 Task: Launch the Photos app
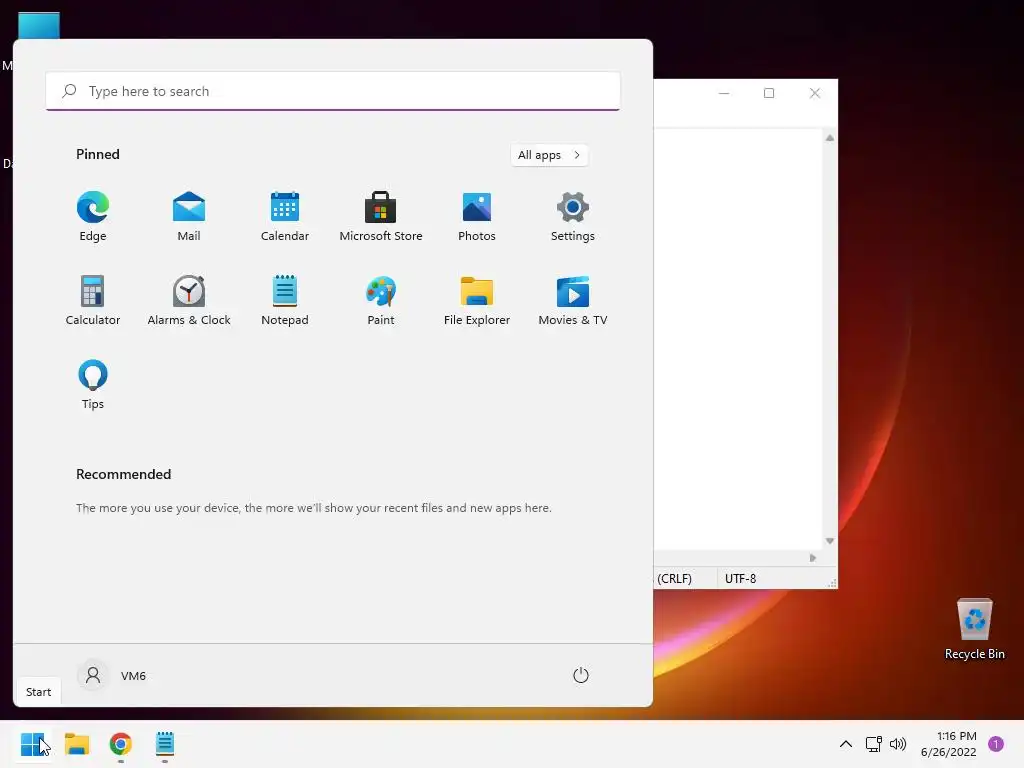click(x=477, y=217)
